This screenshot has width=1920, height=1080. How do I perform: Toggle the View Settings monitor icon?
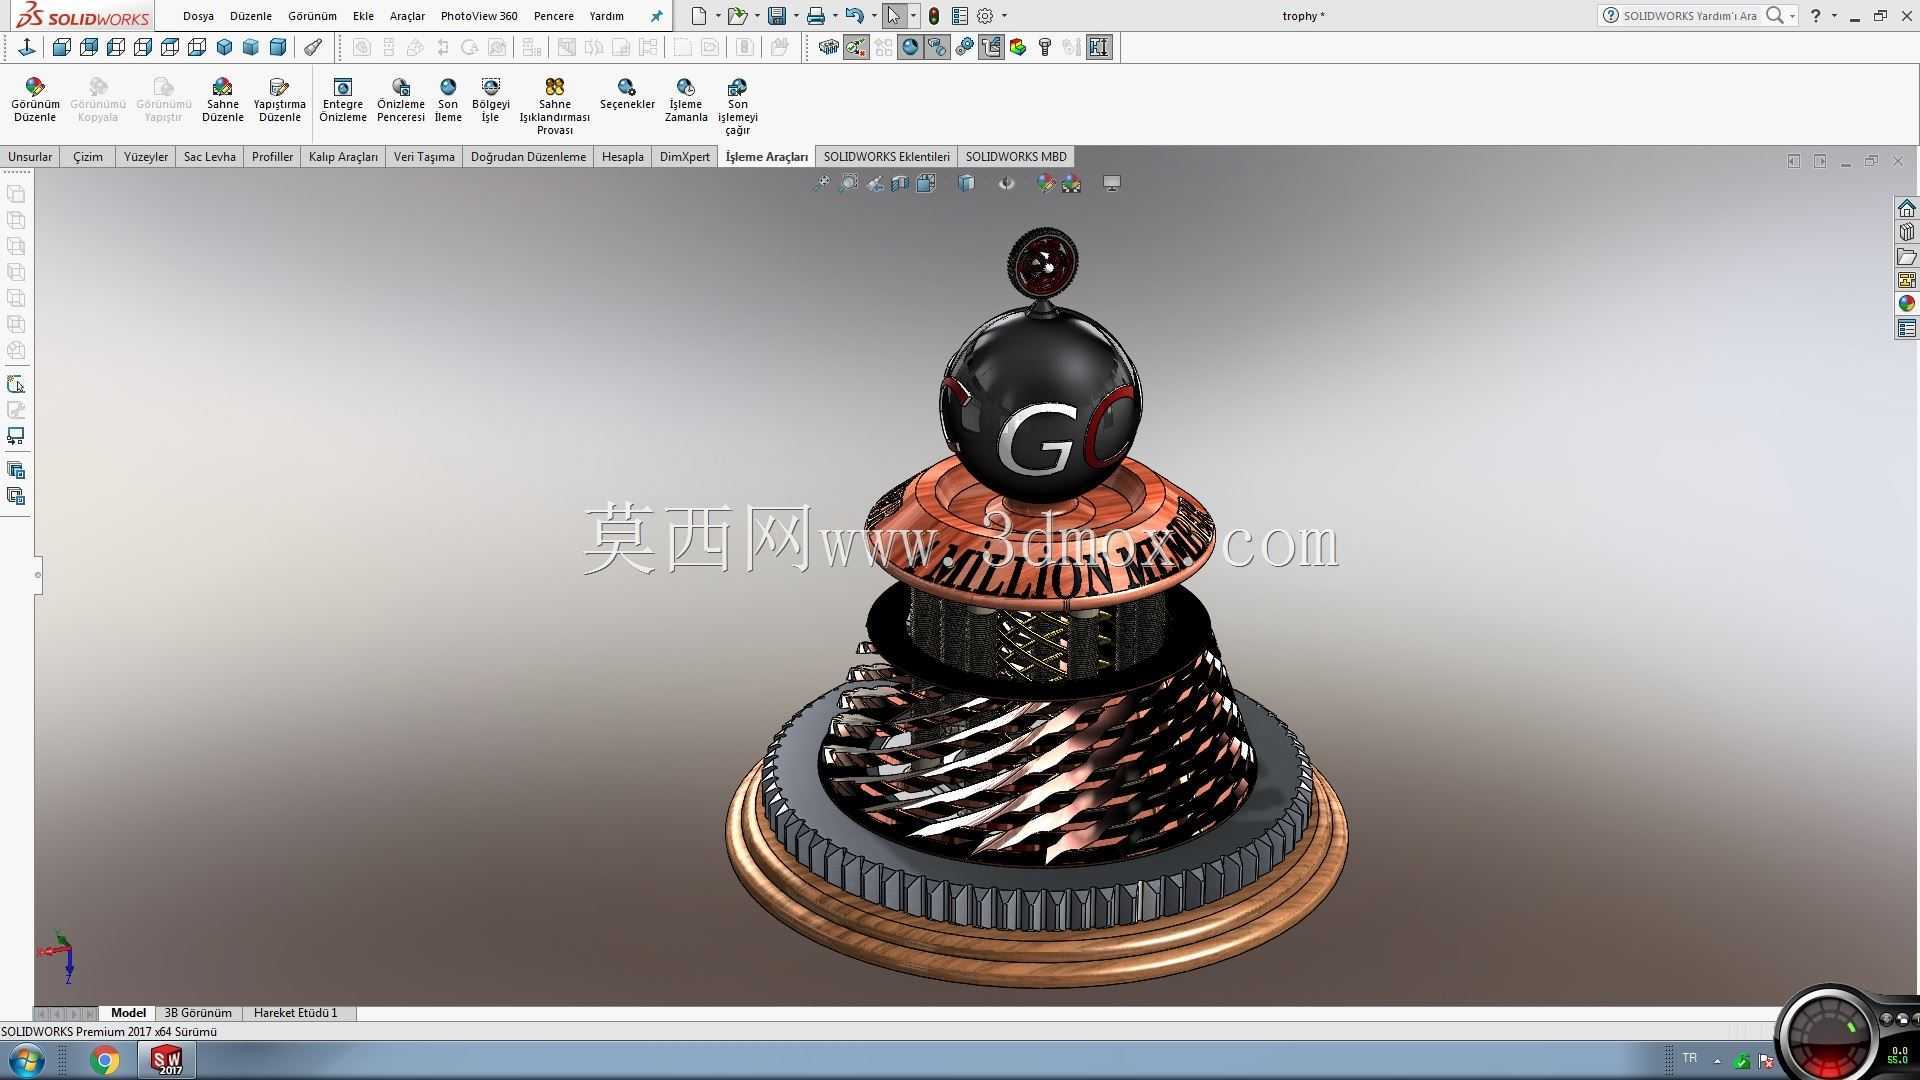(x=1111, y=183)
